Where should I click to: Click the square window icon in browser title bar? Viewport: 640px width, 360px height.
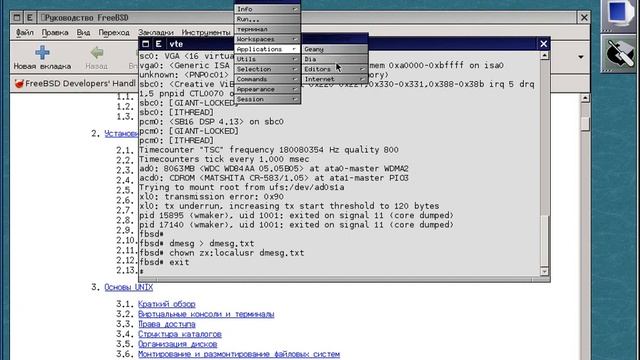(17, 18)
